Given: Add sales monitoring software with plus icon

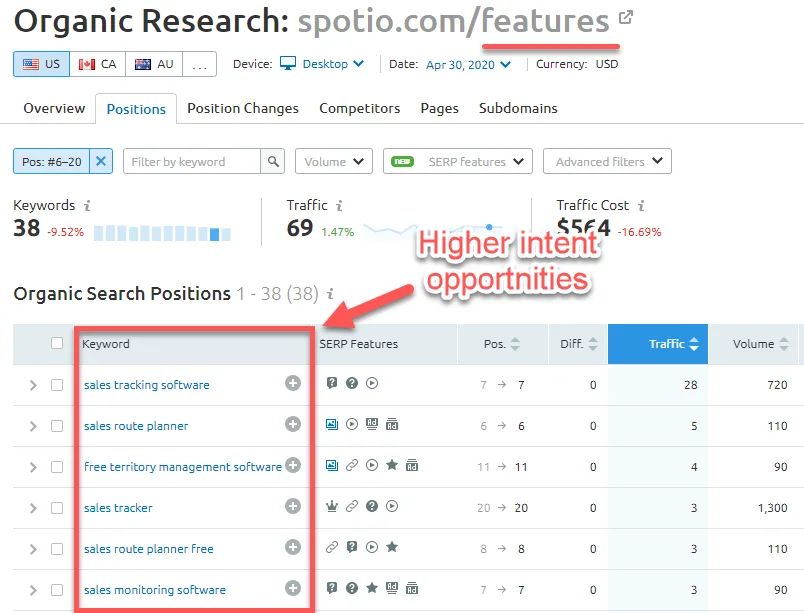Looking at the screenshot, I should [x=293, y=588].
